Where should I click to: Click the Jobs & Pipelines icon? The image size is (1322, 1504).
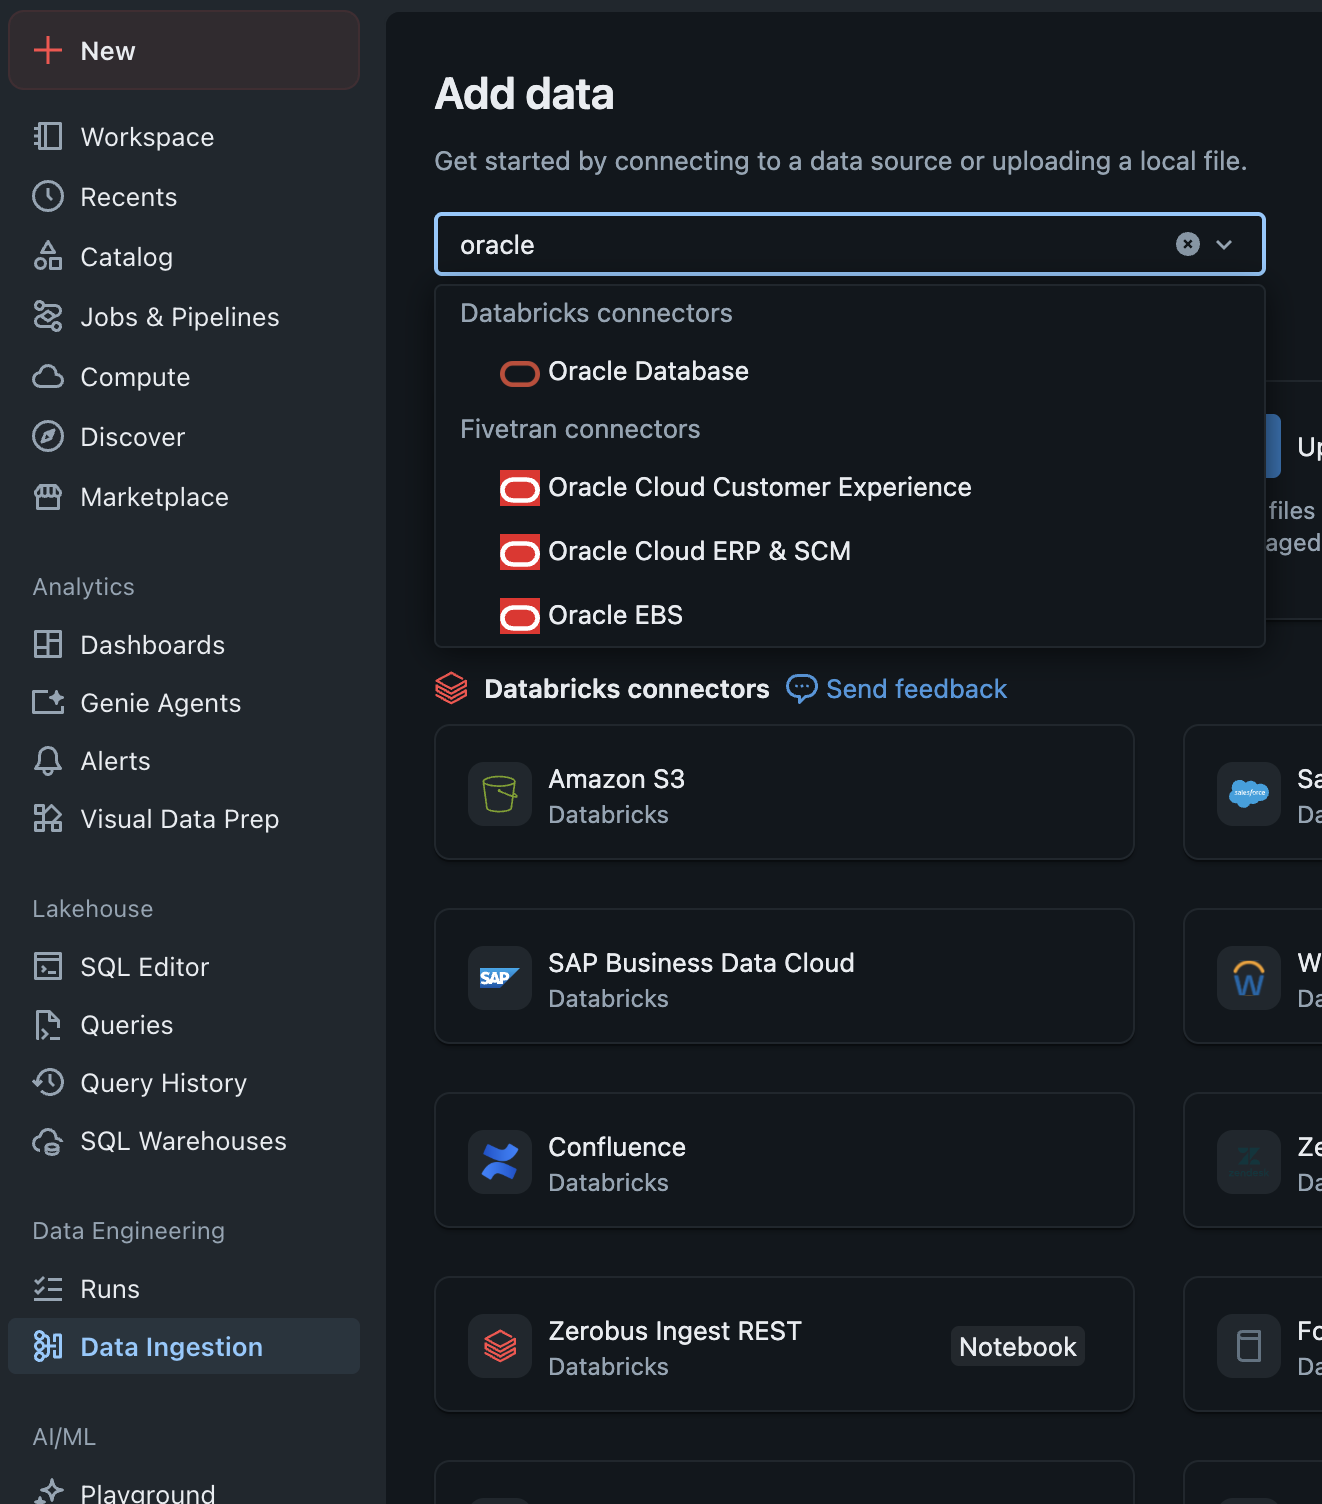48,316
